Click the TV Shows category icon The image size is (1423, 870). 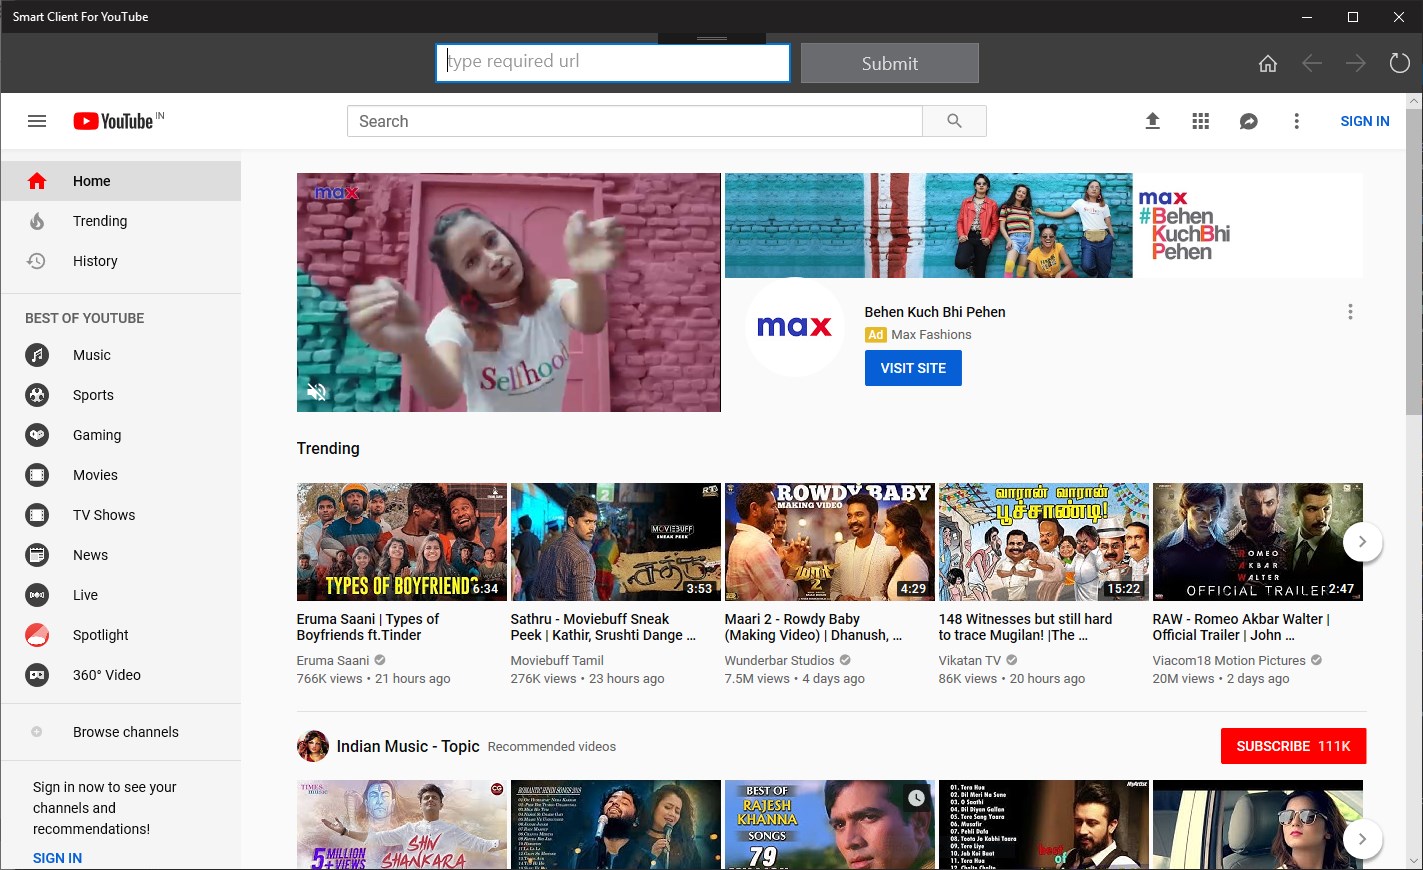click(x=37, y=515)
